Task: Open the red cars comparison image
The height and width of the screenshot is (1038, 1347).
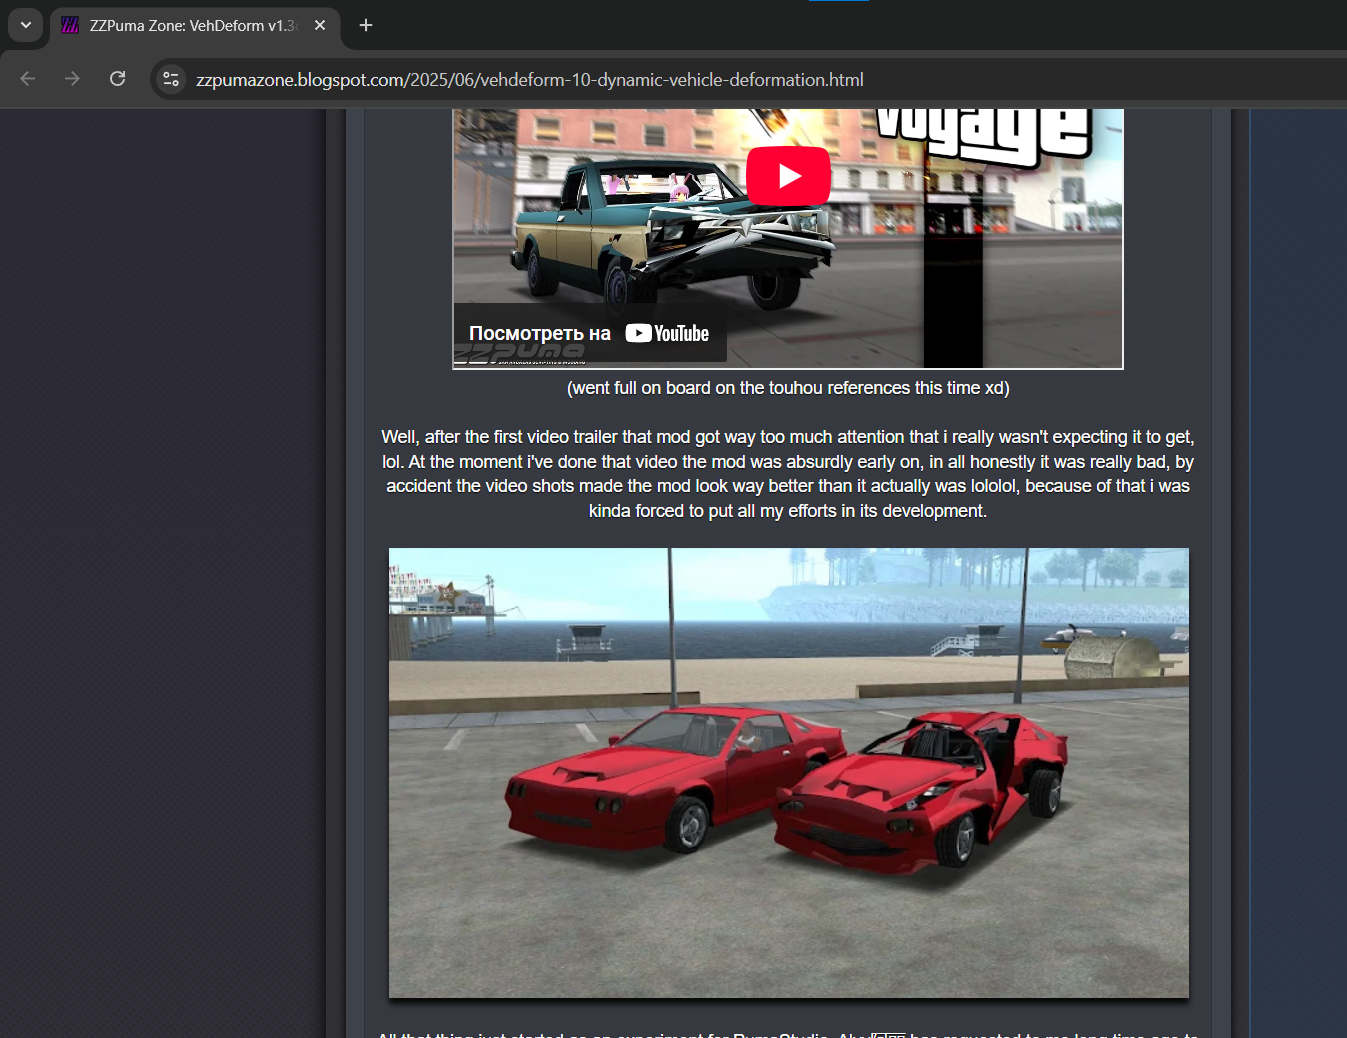Action: (789, 773)
